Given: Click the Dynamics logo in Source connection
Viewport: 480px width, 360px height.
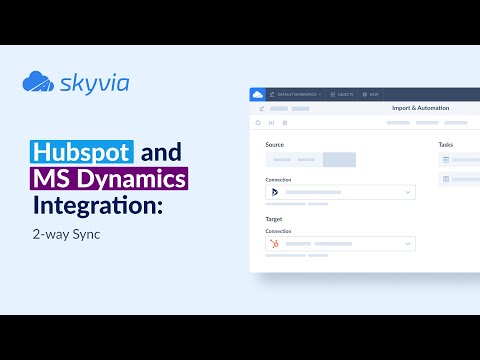Looking at the screenshot, I should (x=275, y=192).
